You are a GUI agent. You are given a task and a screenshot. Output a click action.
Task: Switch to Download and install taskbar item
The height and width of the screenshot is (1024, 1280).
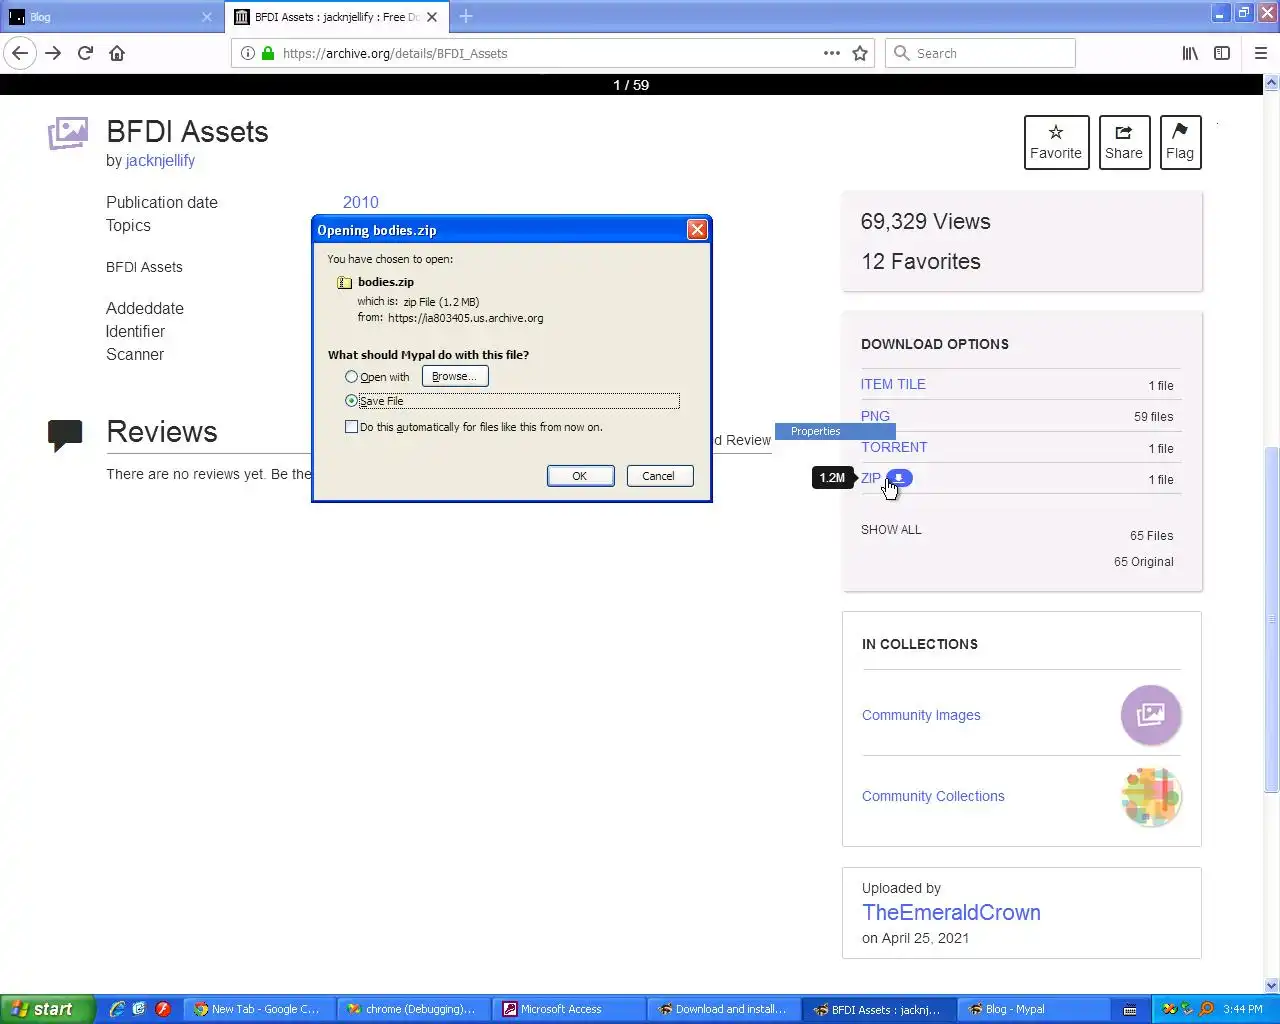[x=721, y=1009]
